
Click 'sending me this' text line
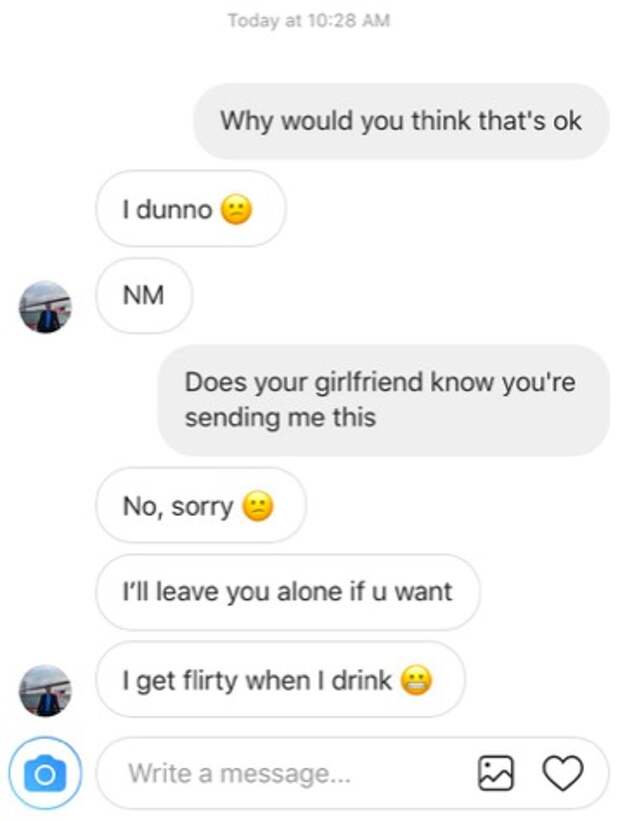(280, 418)
